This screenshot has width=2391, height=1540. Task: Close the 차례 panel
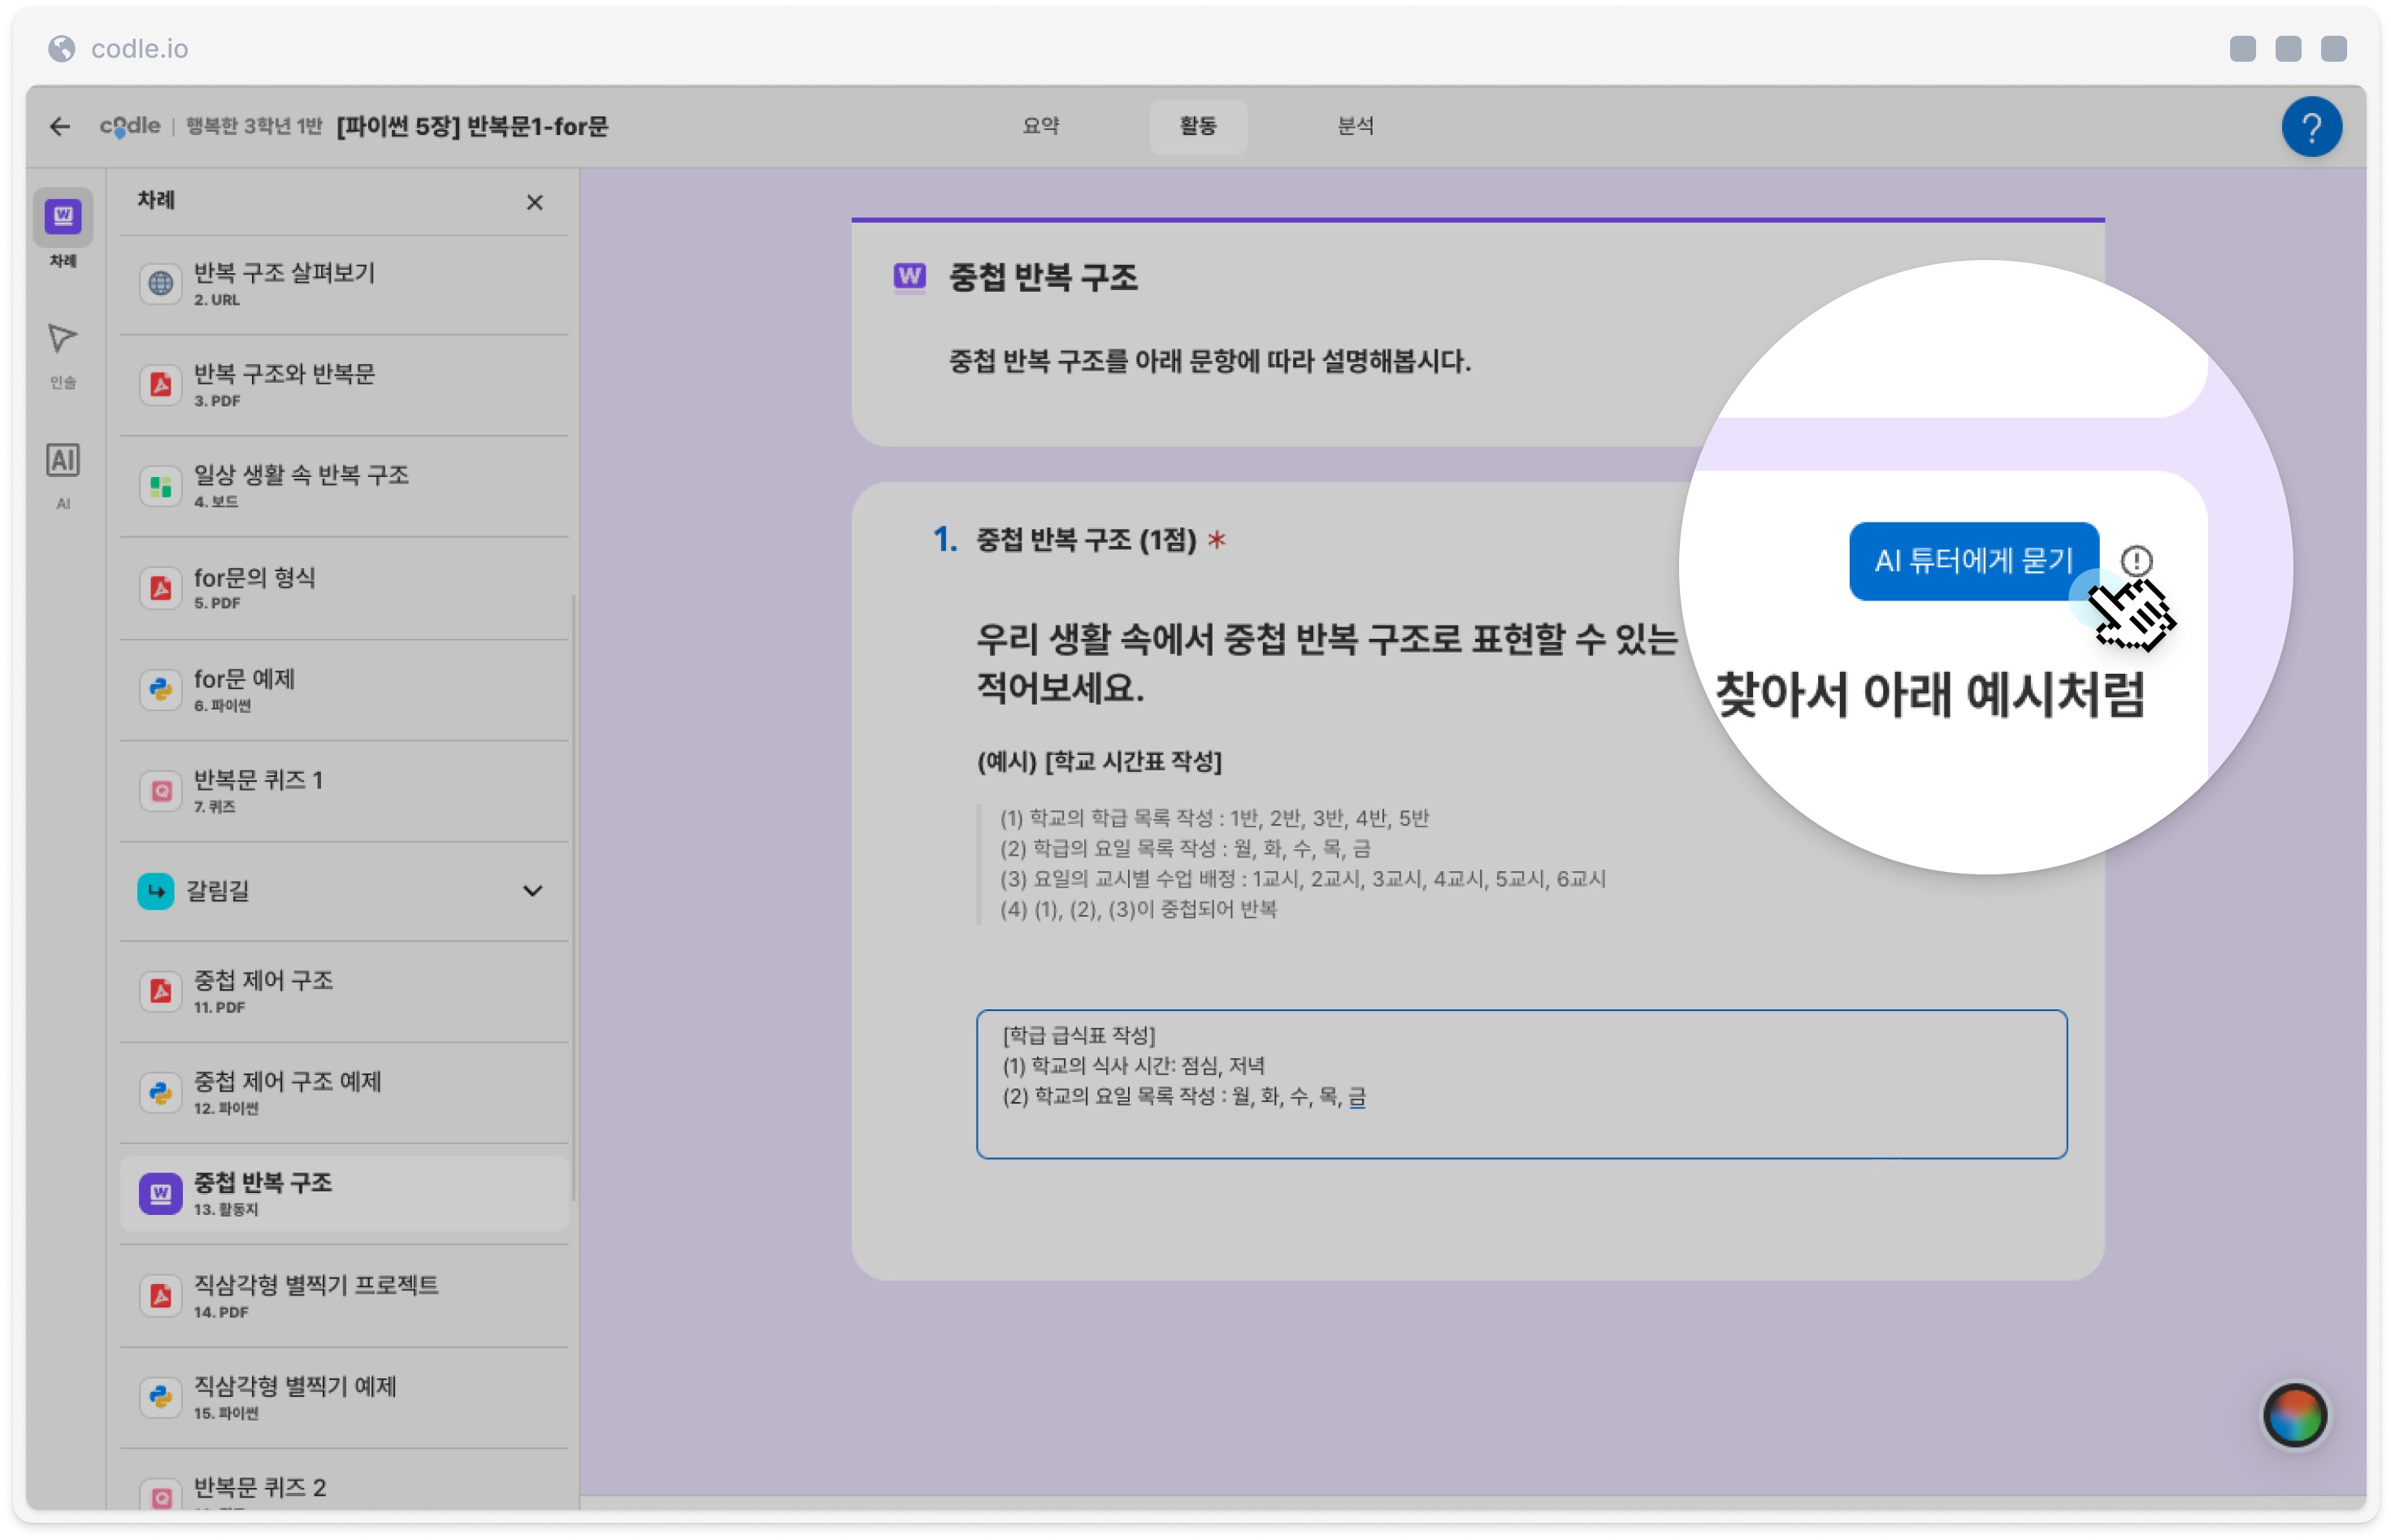[x=534, y=202]
